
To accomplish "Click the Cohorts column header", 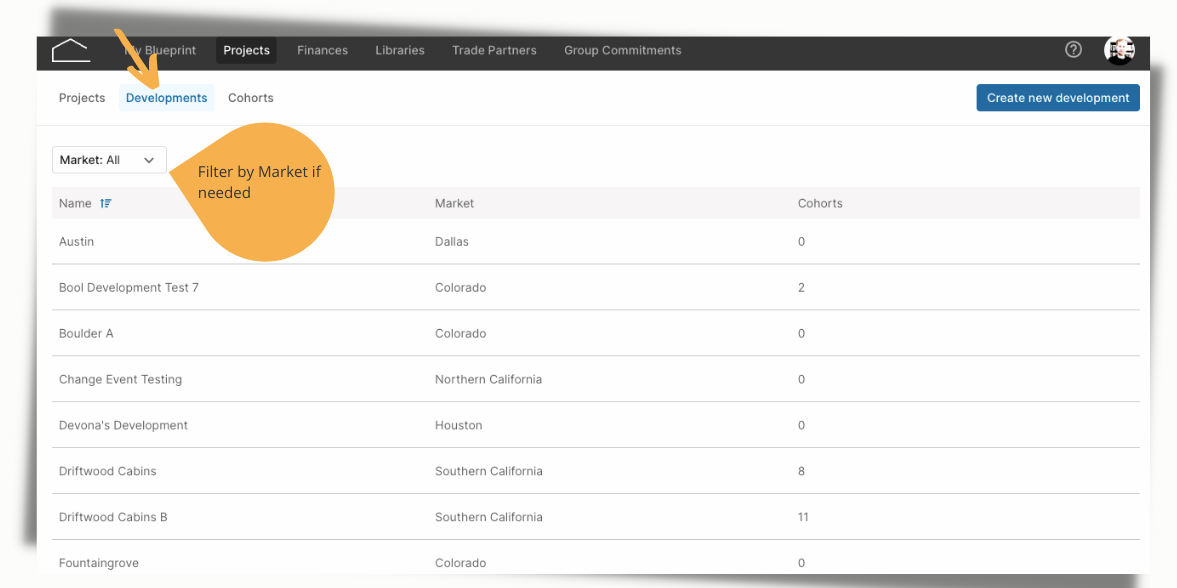I will coord(820,204).
